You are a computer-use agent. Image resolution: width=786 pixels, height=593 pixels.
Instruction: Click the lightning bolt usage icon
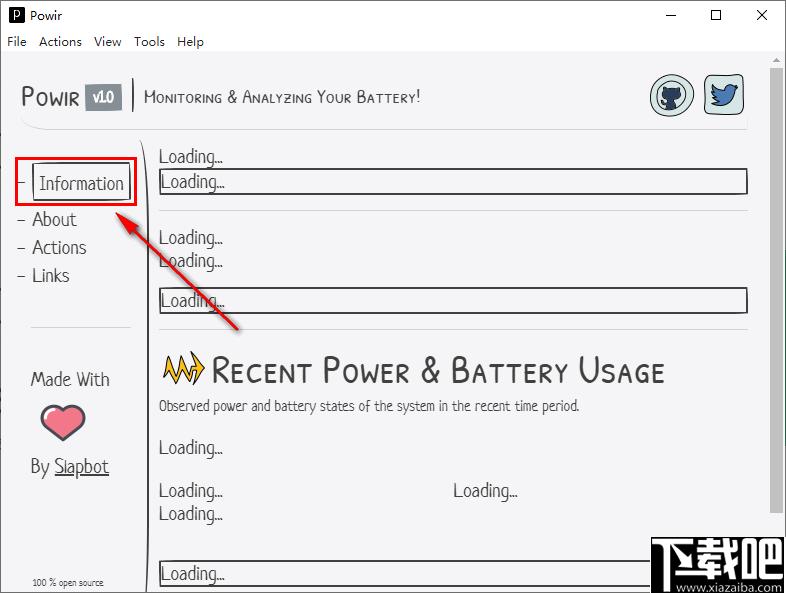click(x=183, y=369)
